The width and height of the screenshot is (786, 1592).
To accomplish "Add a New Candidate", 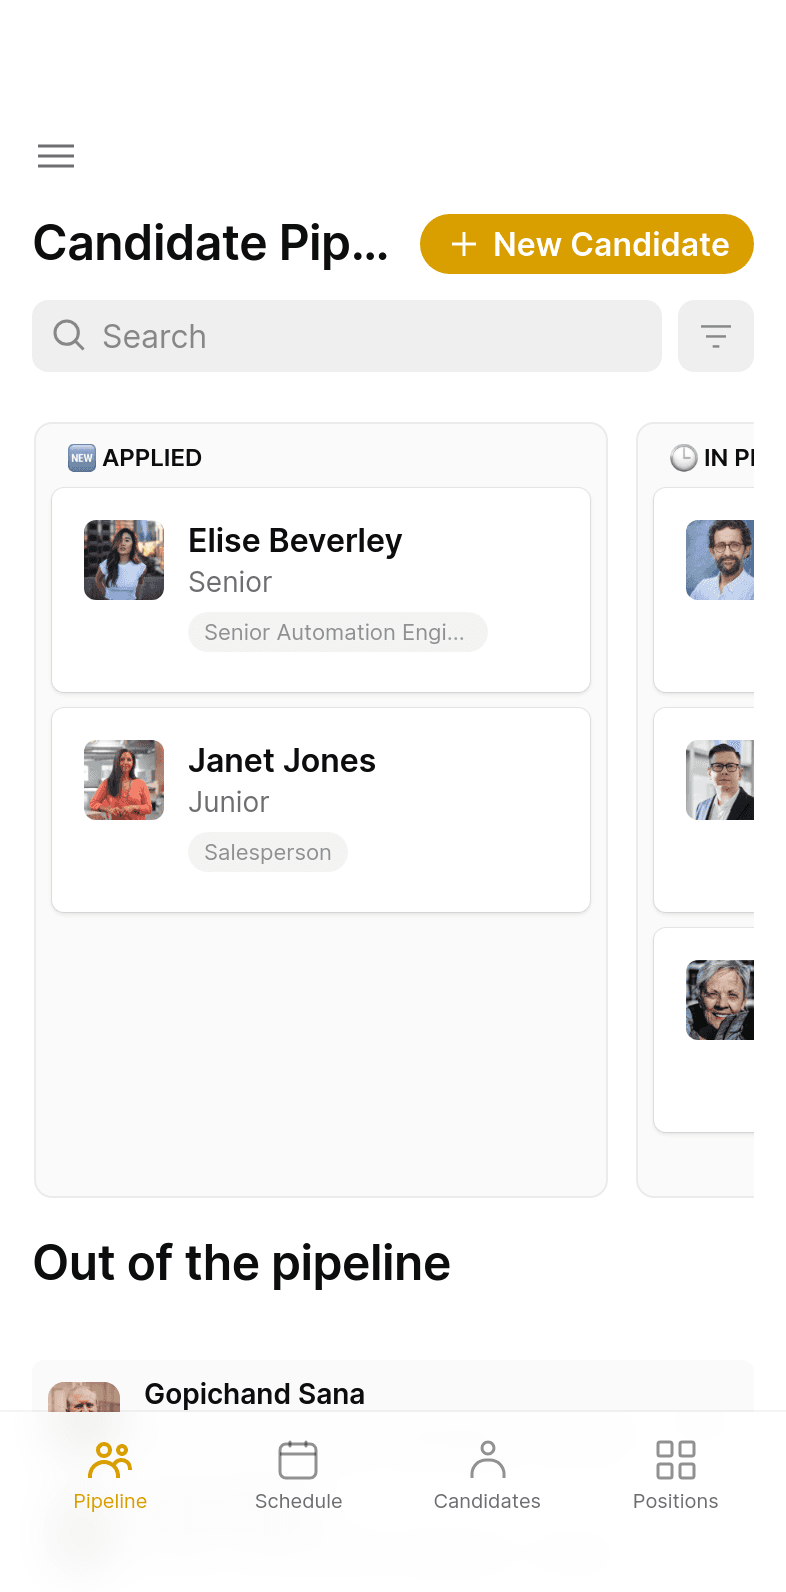I will 587,244.
